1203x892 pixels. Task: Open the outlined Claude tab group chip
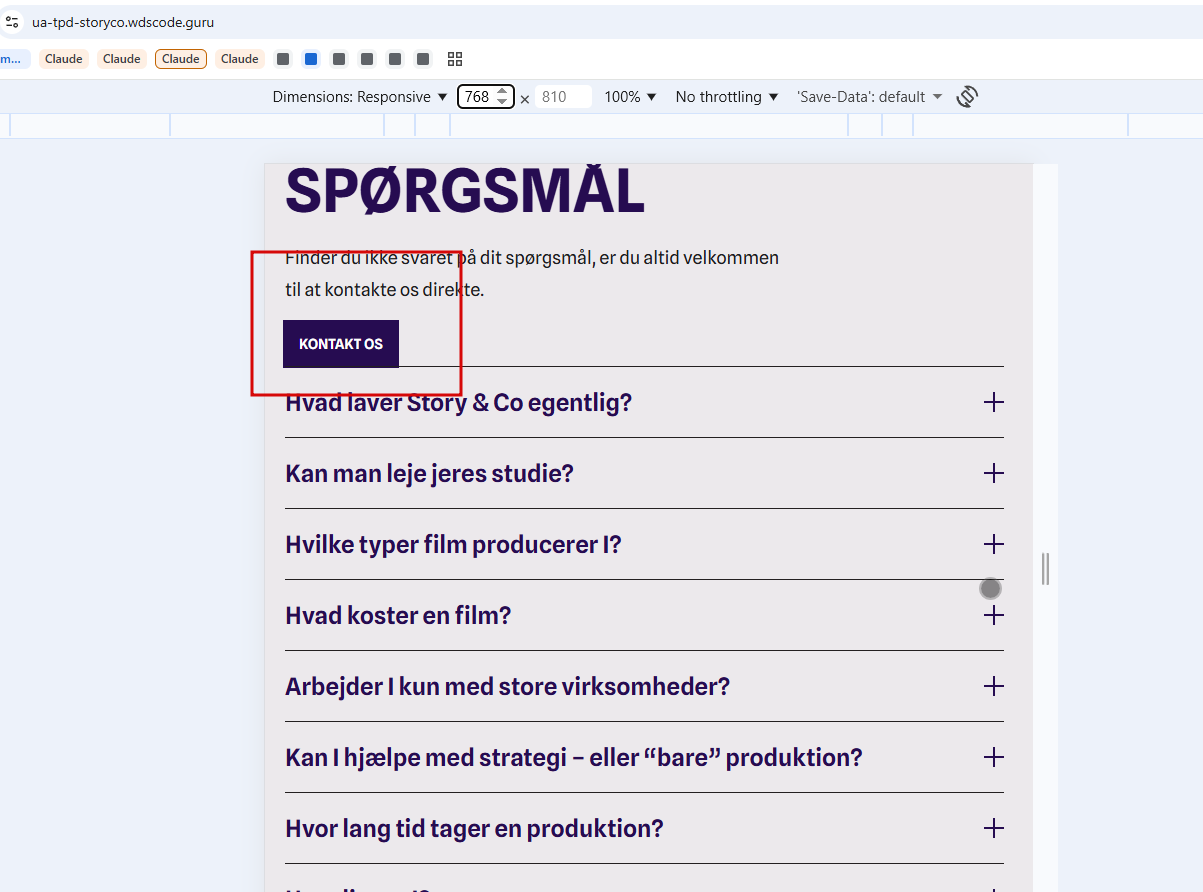(x=181, y=59)
